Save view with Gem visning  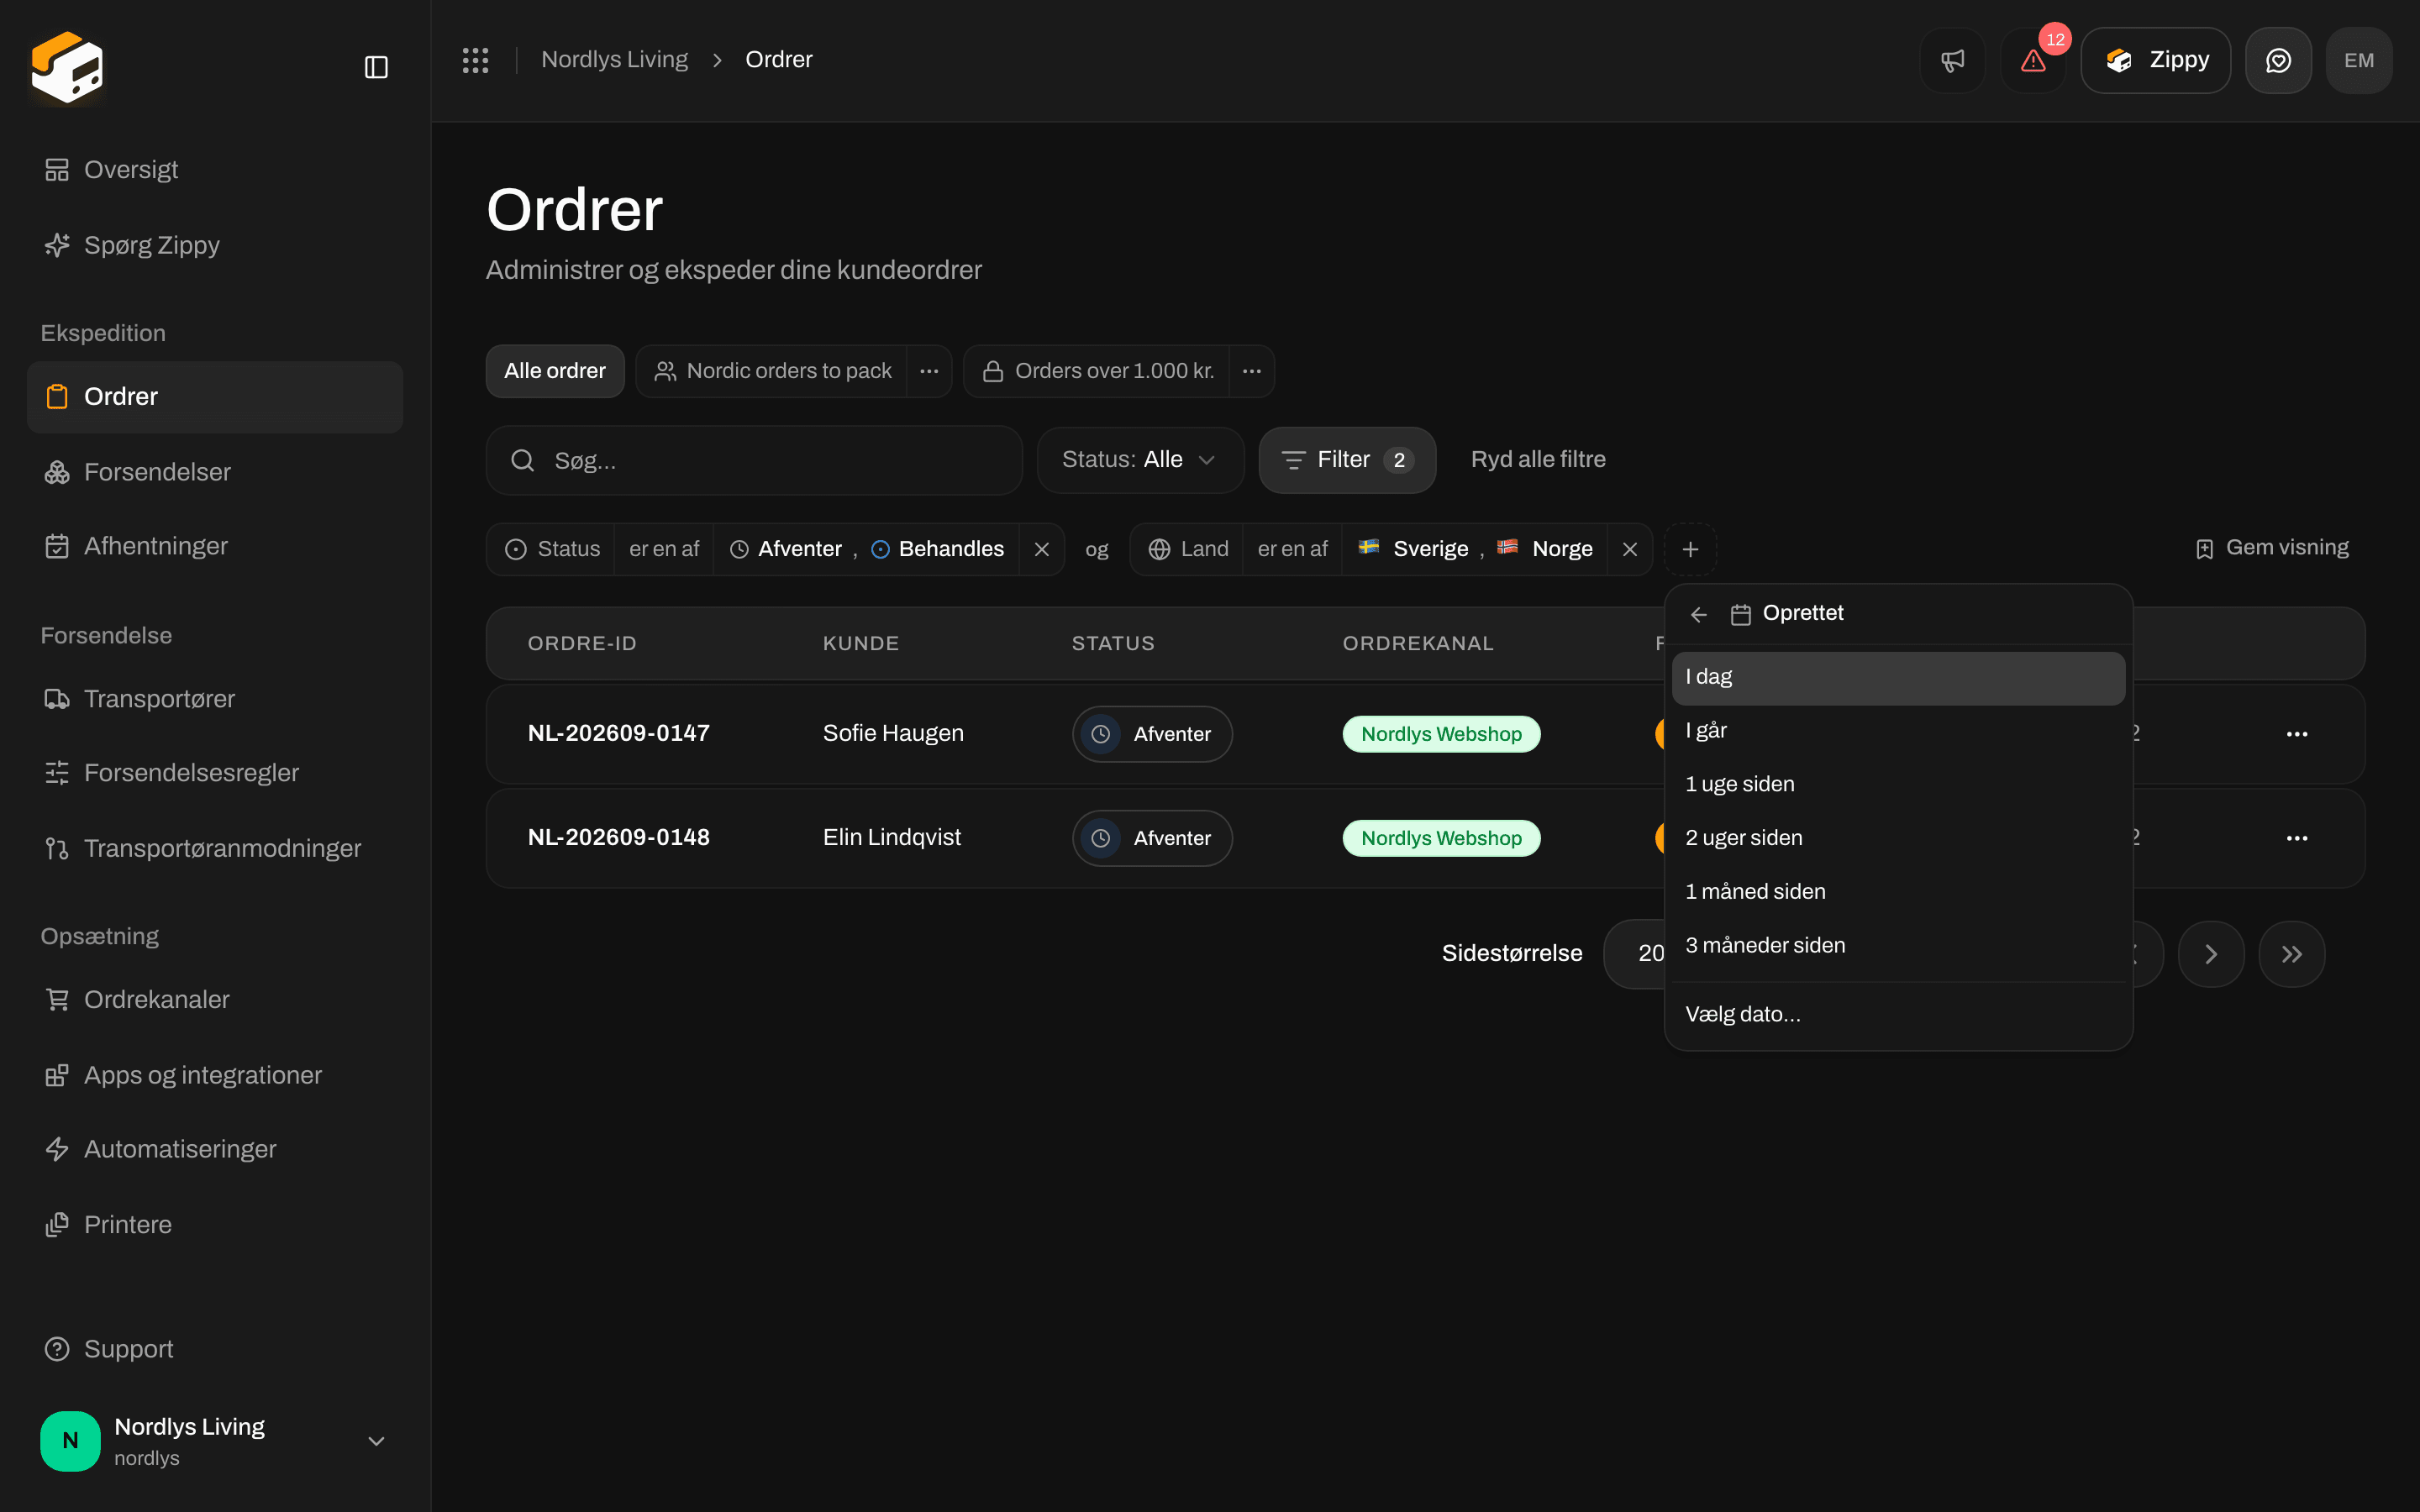2271,548
